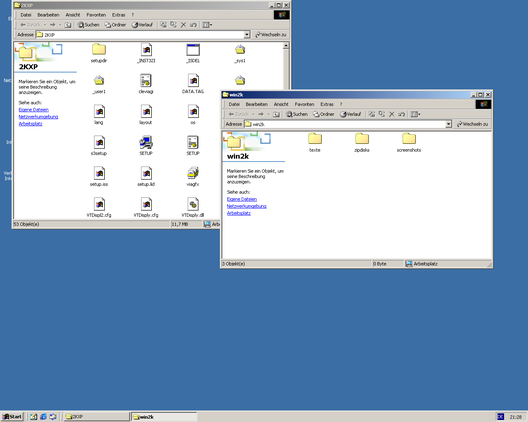The height and width of the screenshot is (422, 528).
Task: Toggle Suchen search pane in 2KXP window
Action: click(89, 25)
